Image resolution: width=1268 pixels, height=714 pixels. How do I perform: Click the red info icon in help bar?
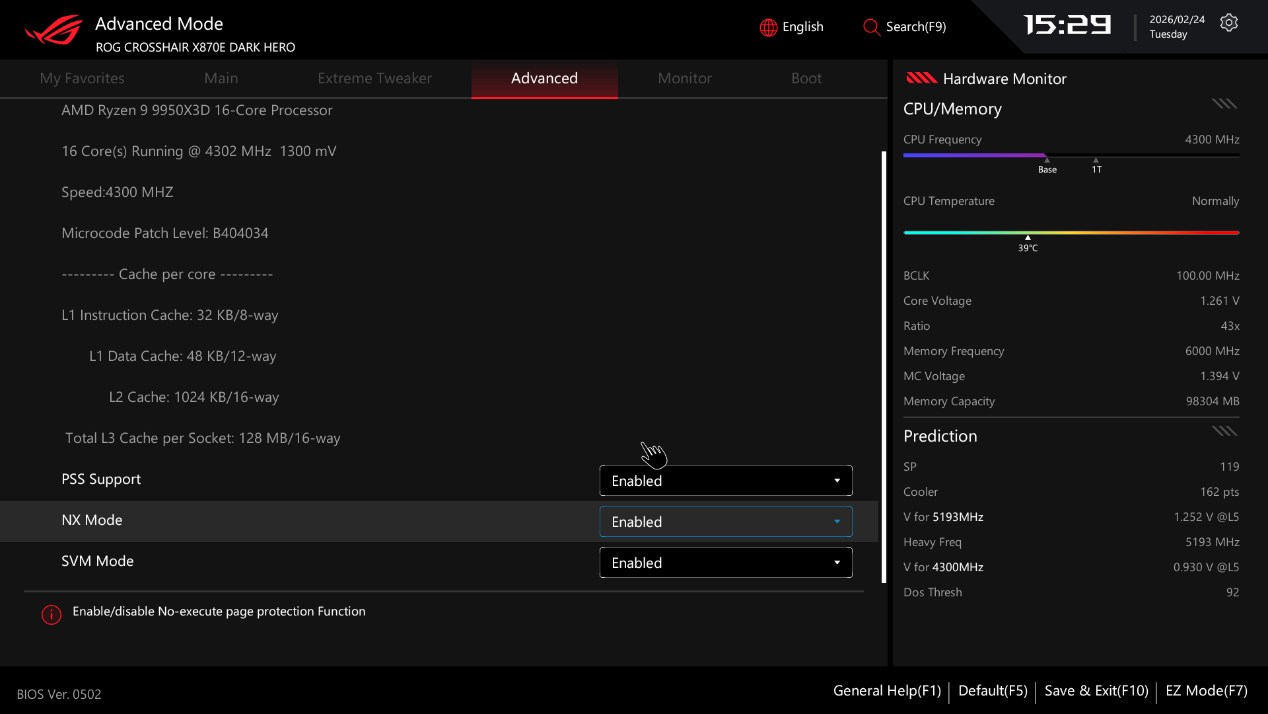click(51, 614)
